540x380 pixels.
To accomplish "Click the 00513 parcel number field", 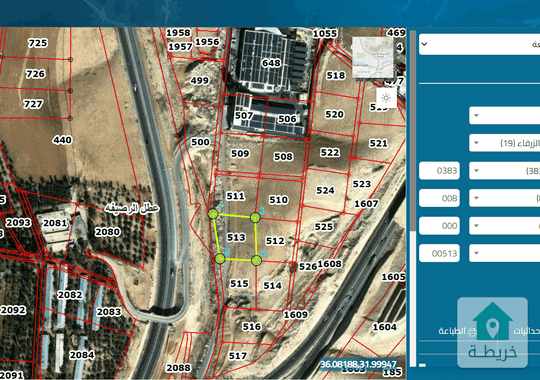I will pos(439,253).
